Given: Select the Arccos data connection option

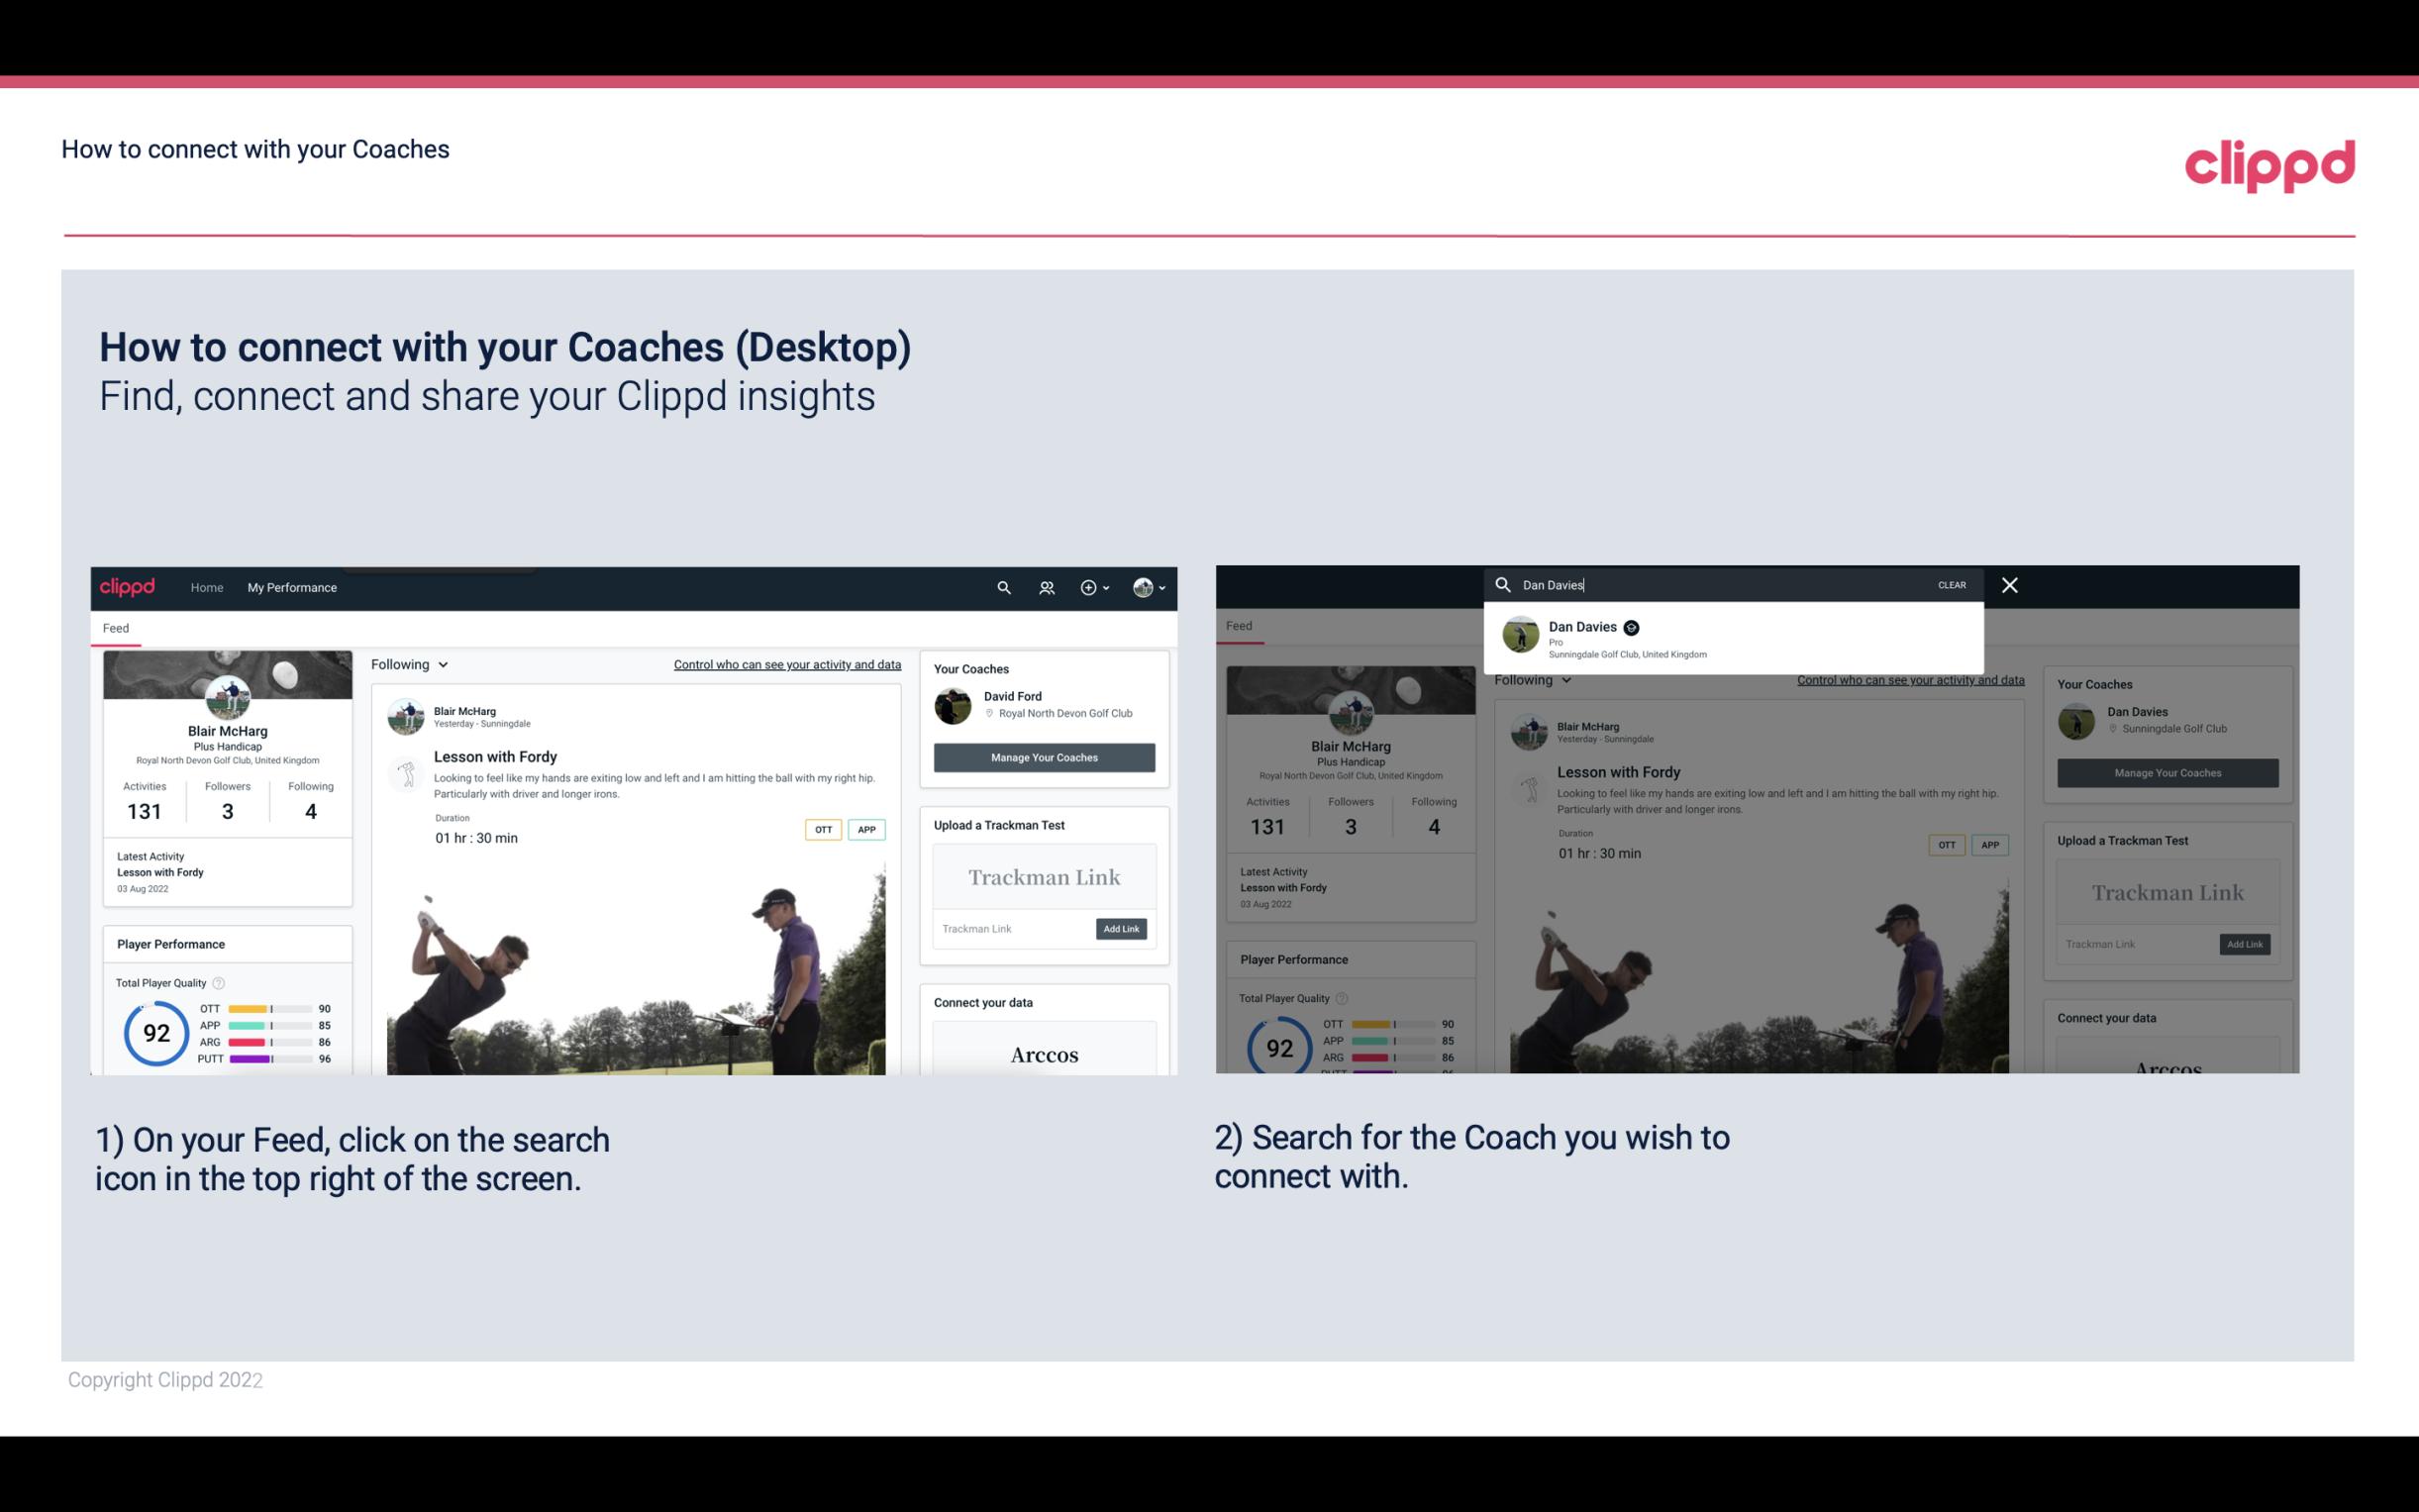Looking at the screenshot, I should click(1045, 1056).
